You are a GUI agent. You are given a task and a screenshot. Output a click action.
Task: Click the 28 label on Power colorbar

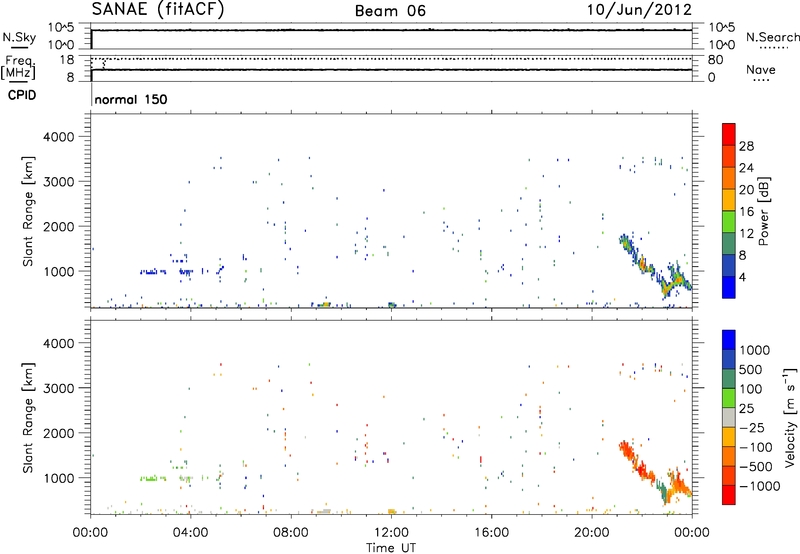tap(746, 146)
